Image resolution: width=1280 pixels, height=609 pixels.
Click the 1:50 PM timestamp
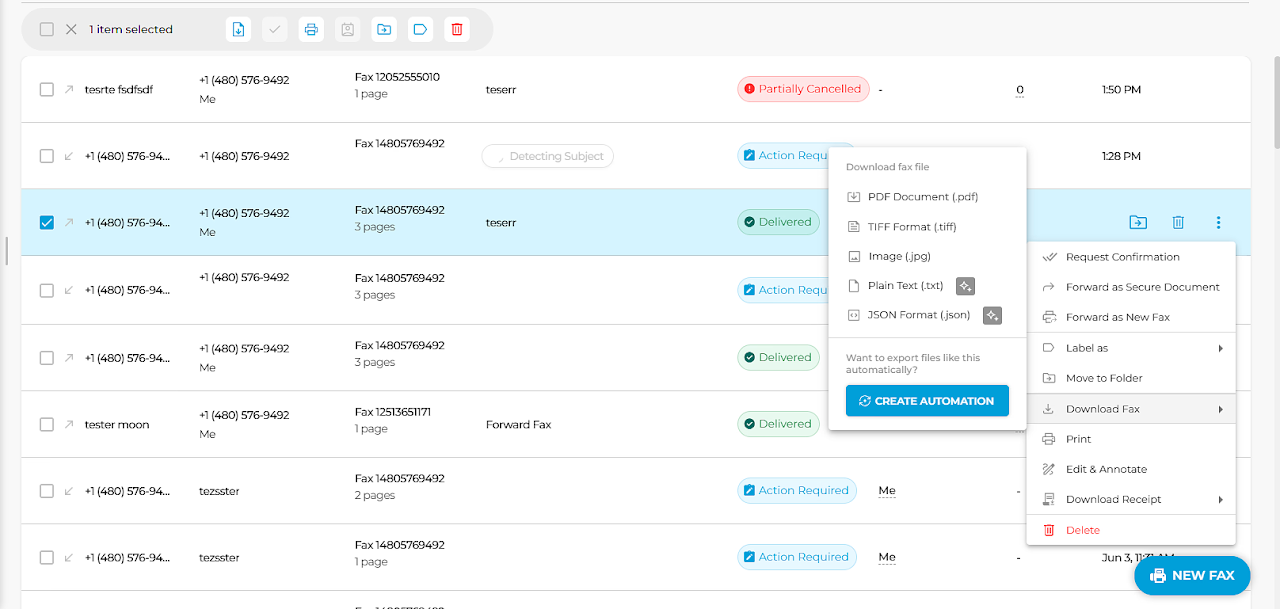(1121, 89)
